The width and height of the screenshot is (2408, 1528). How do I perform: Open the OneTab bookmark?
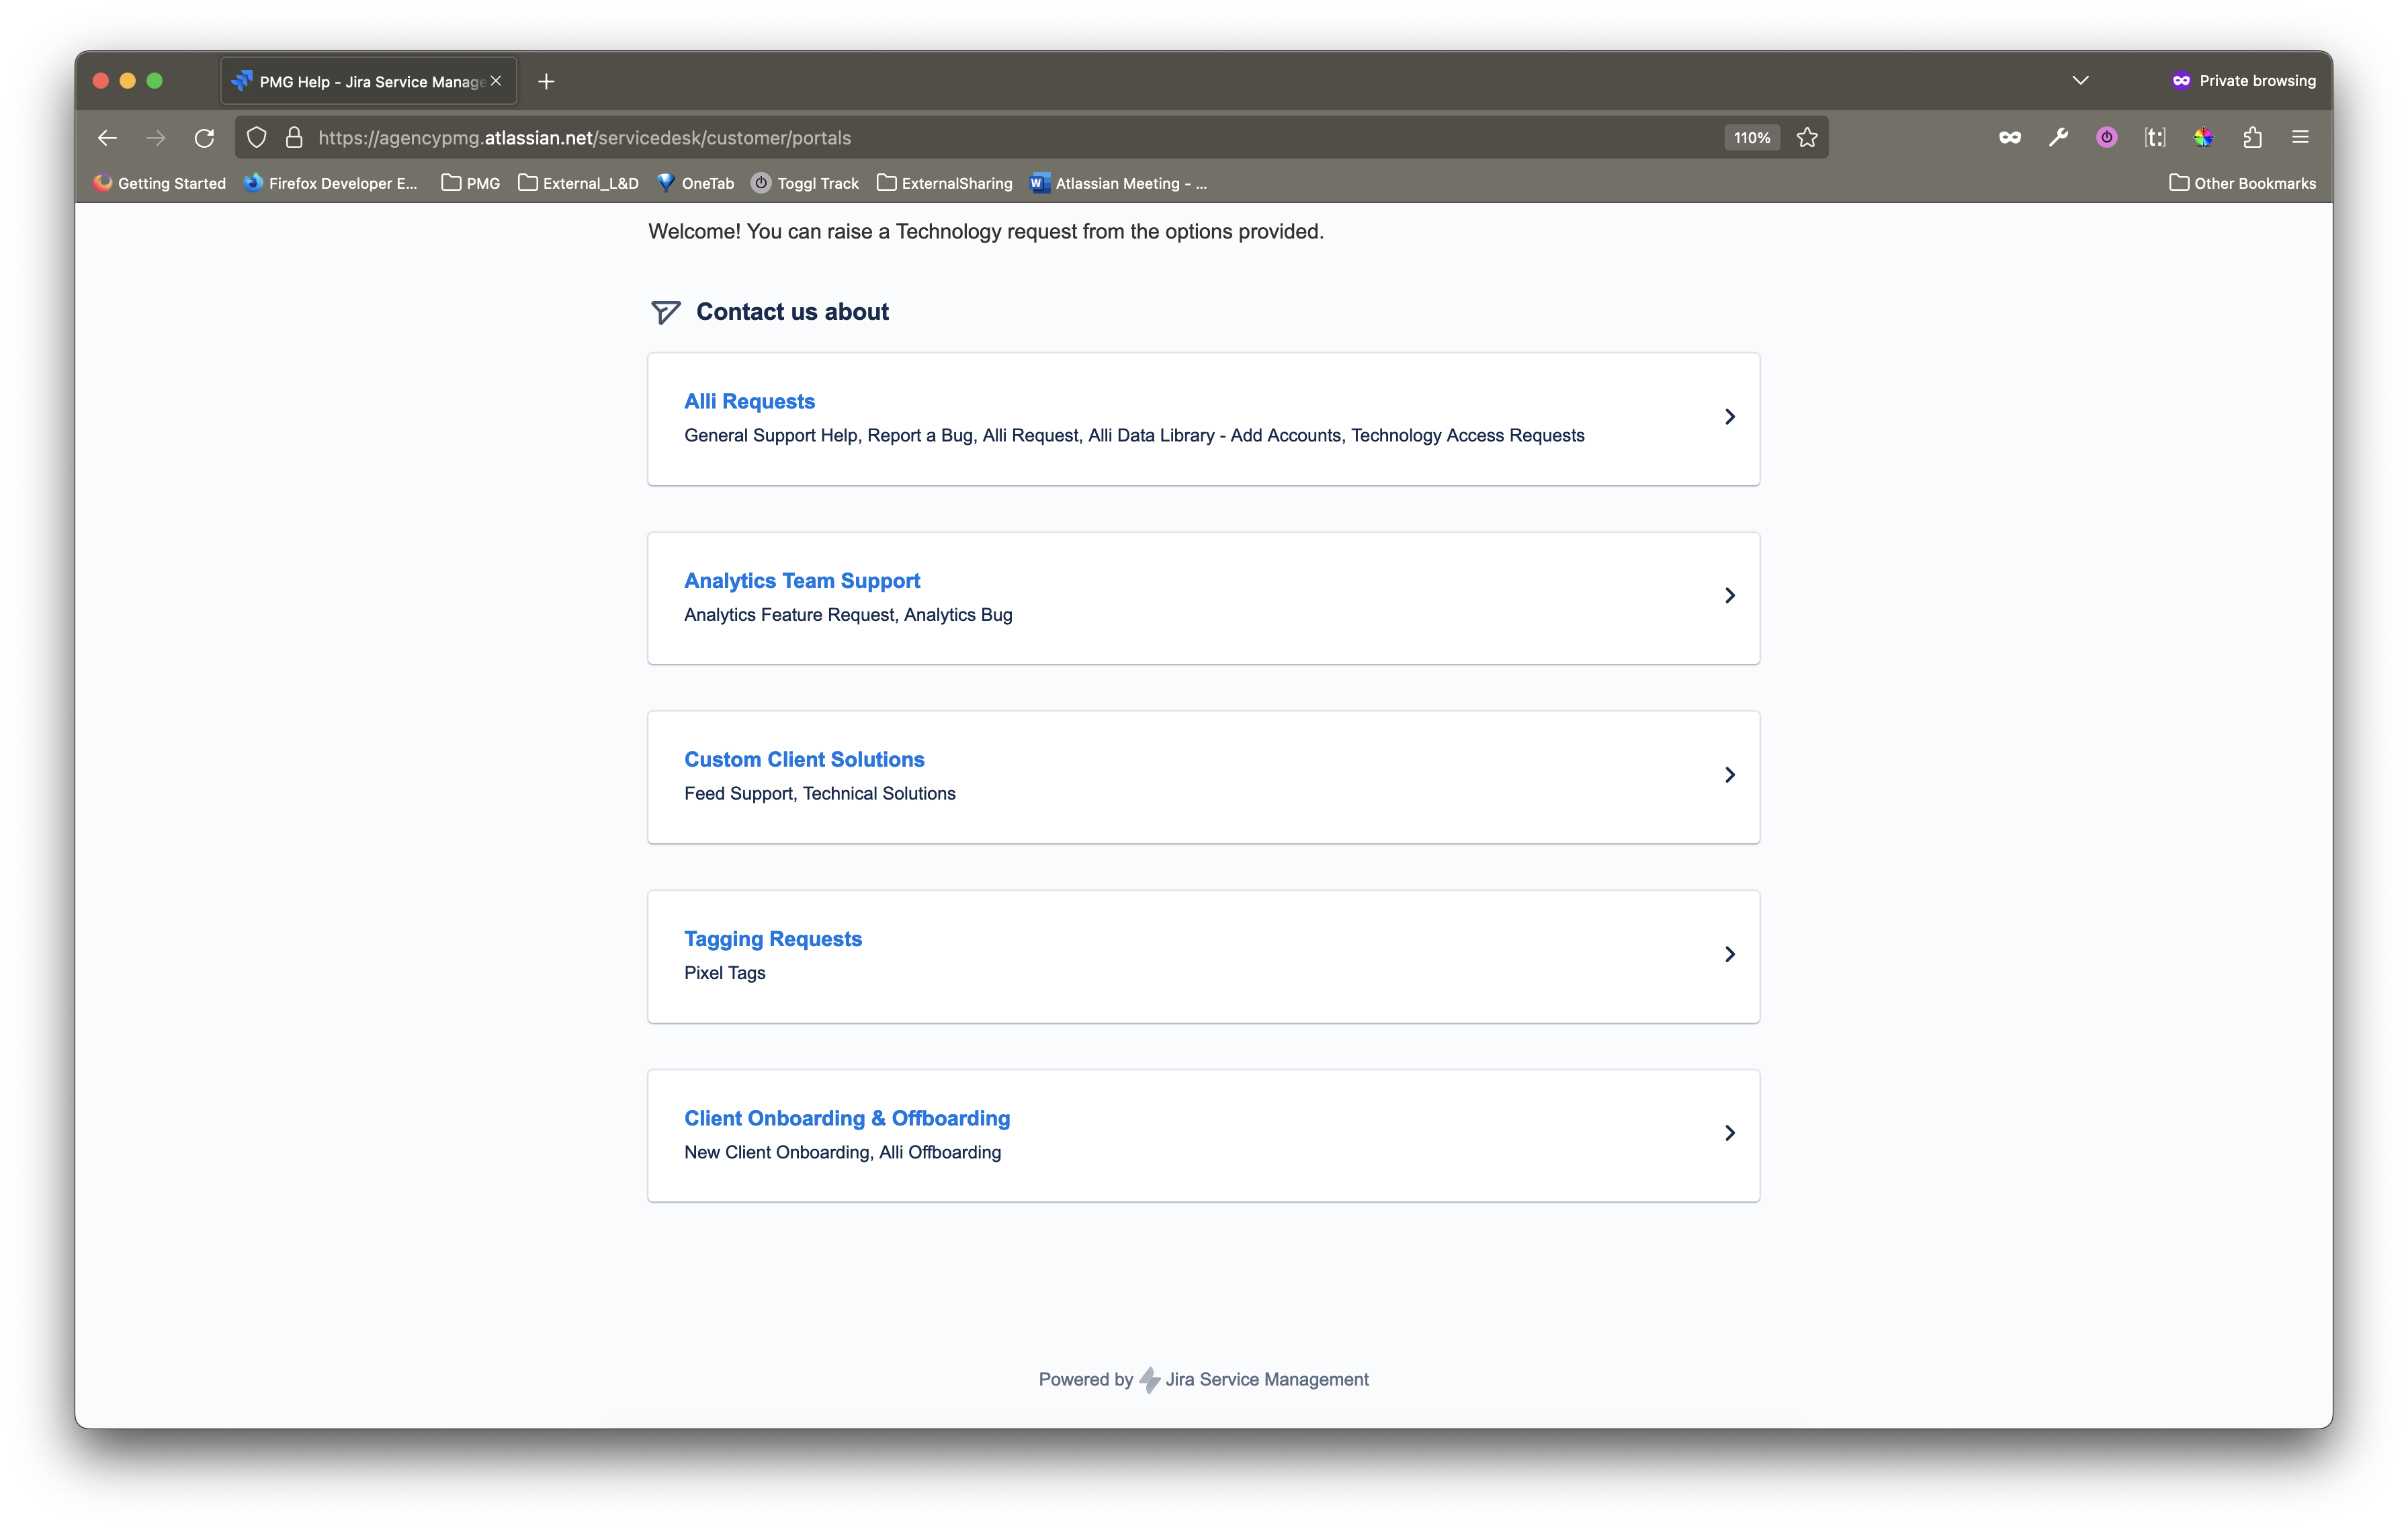coord(696,183)
